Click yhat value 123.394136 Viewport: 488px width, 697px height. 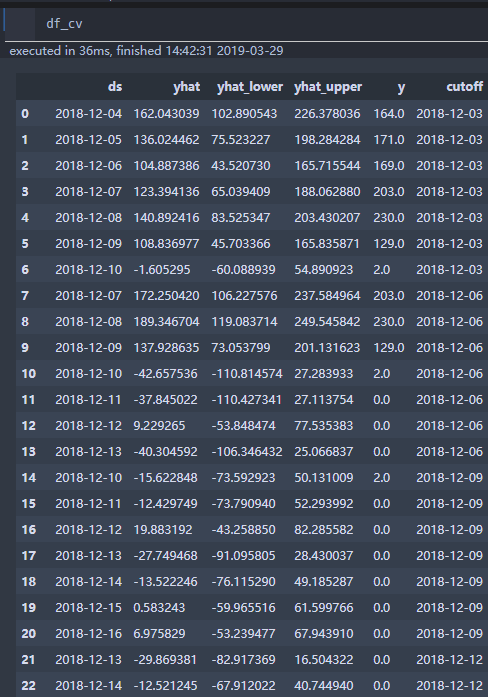tap(166, 192)
